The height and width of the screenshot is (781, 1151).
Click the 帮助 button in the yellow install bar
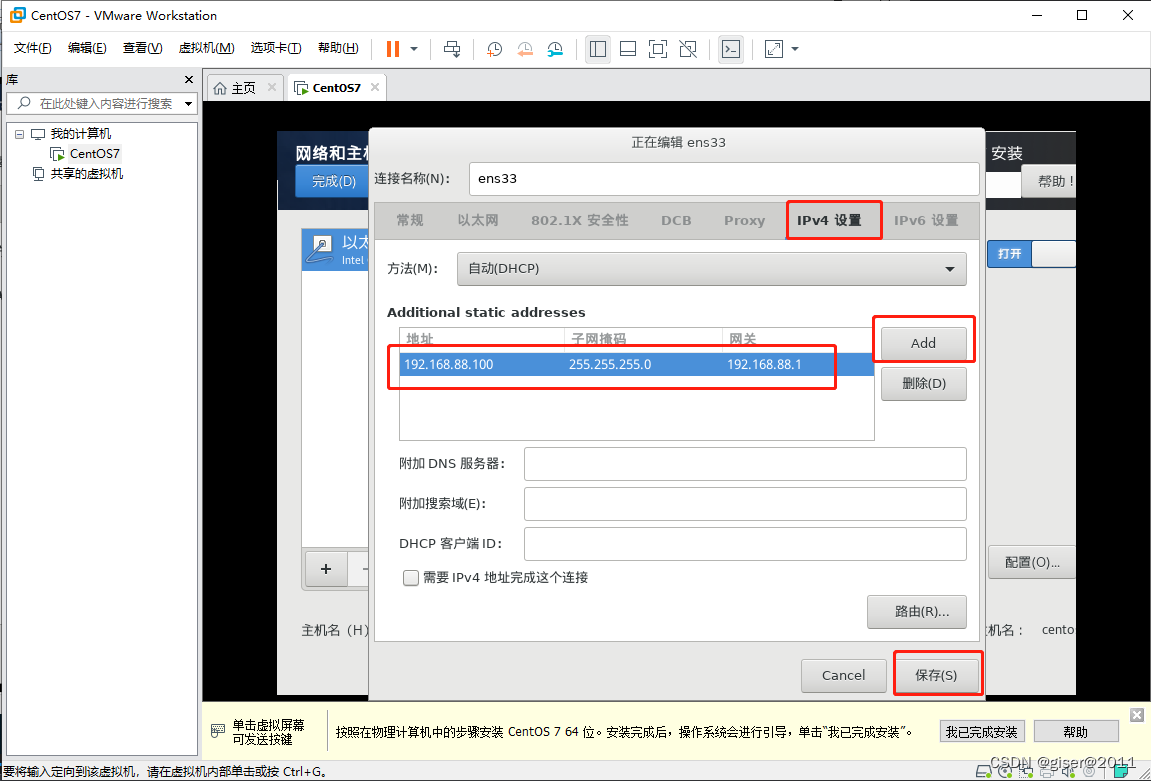pos(1075,732)
